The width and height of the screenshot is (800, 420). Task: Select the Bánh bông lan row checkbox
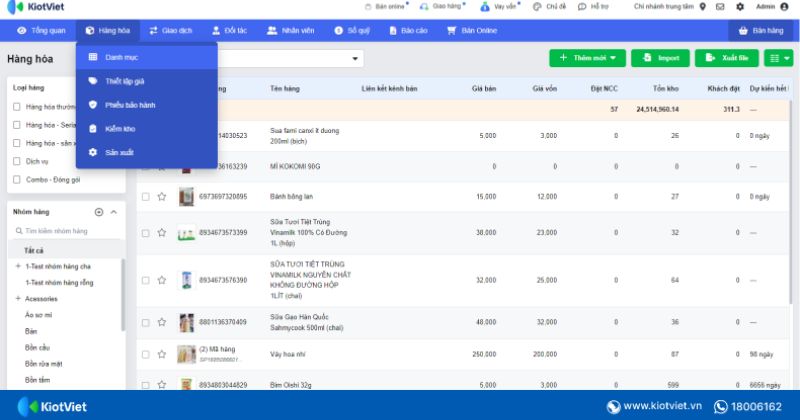click(x=146, y=196)
